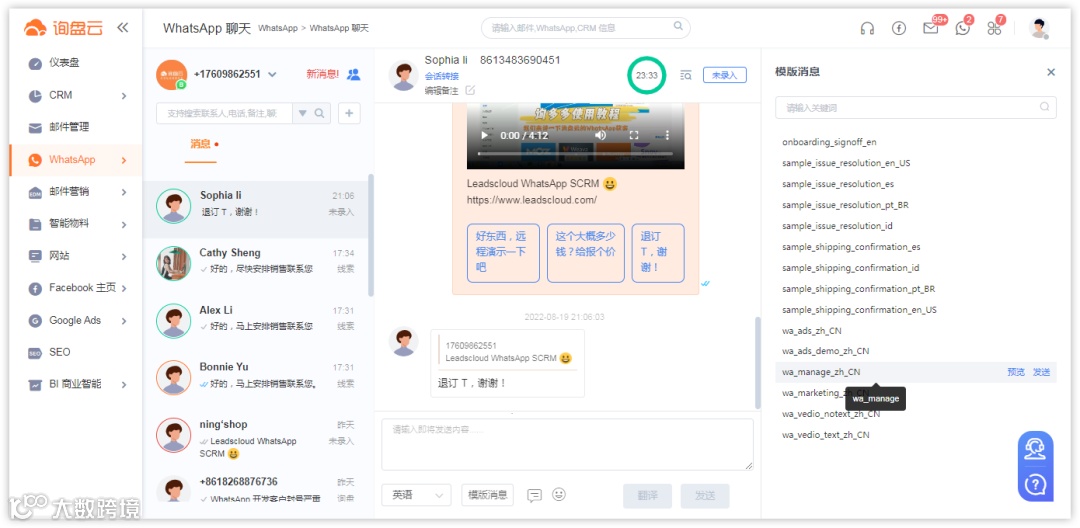The width and height of the screenshot is (1080, 528).
Task: Open Alex Li conversation
Action: click(x=256, y=320)
